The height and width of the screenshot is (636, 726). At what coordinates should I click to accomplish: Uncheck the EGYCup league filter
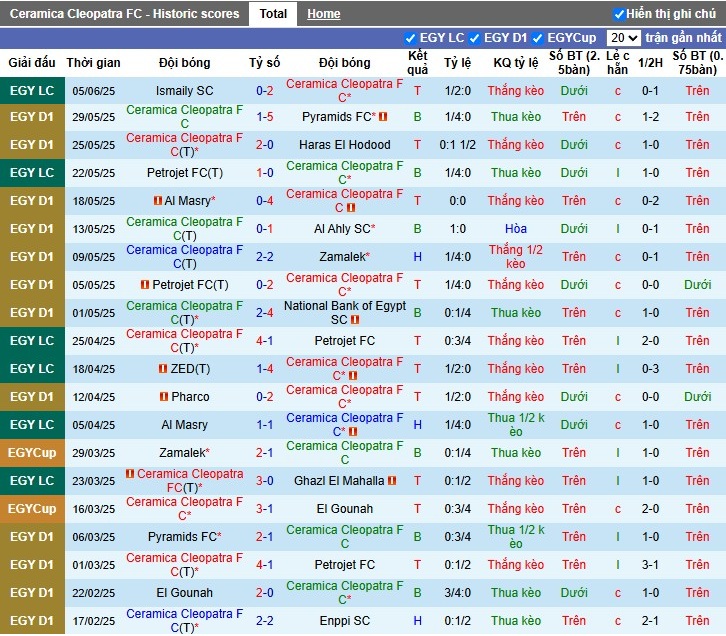pos(537,38)
